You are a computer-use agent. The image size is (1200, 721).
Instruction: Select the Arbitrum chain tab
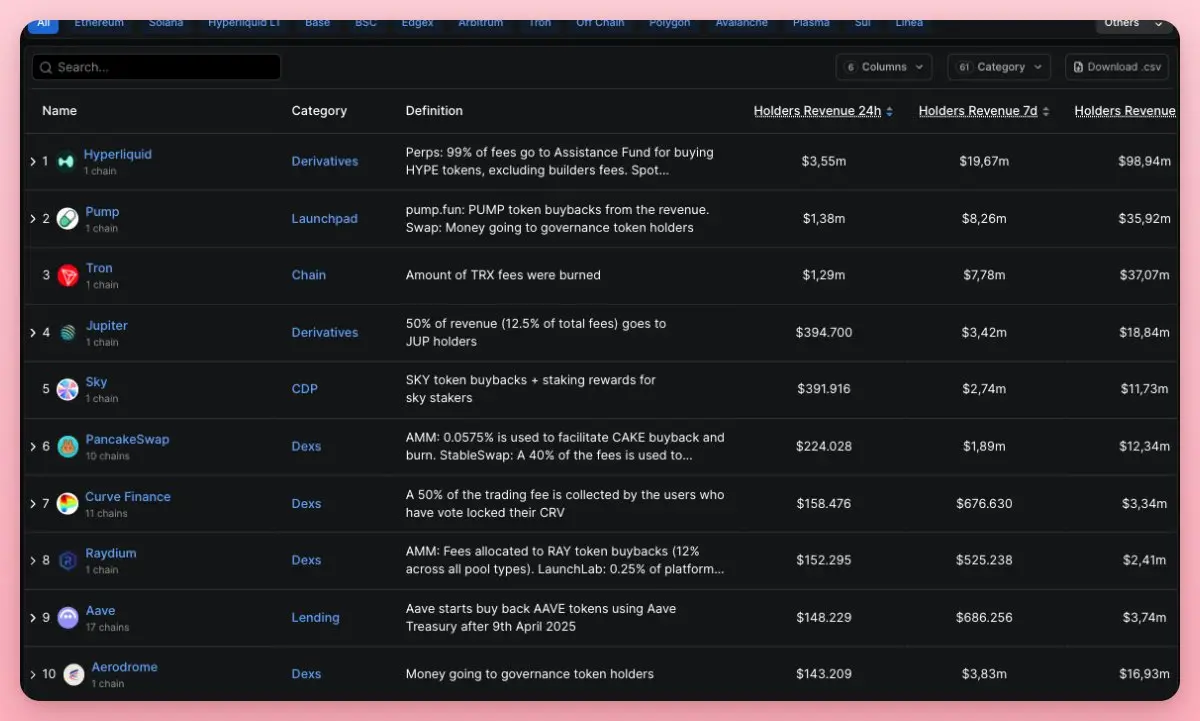pos(483,23)
